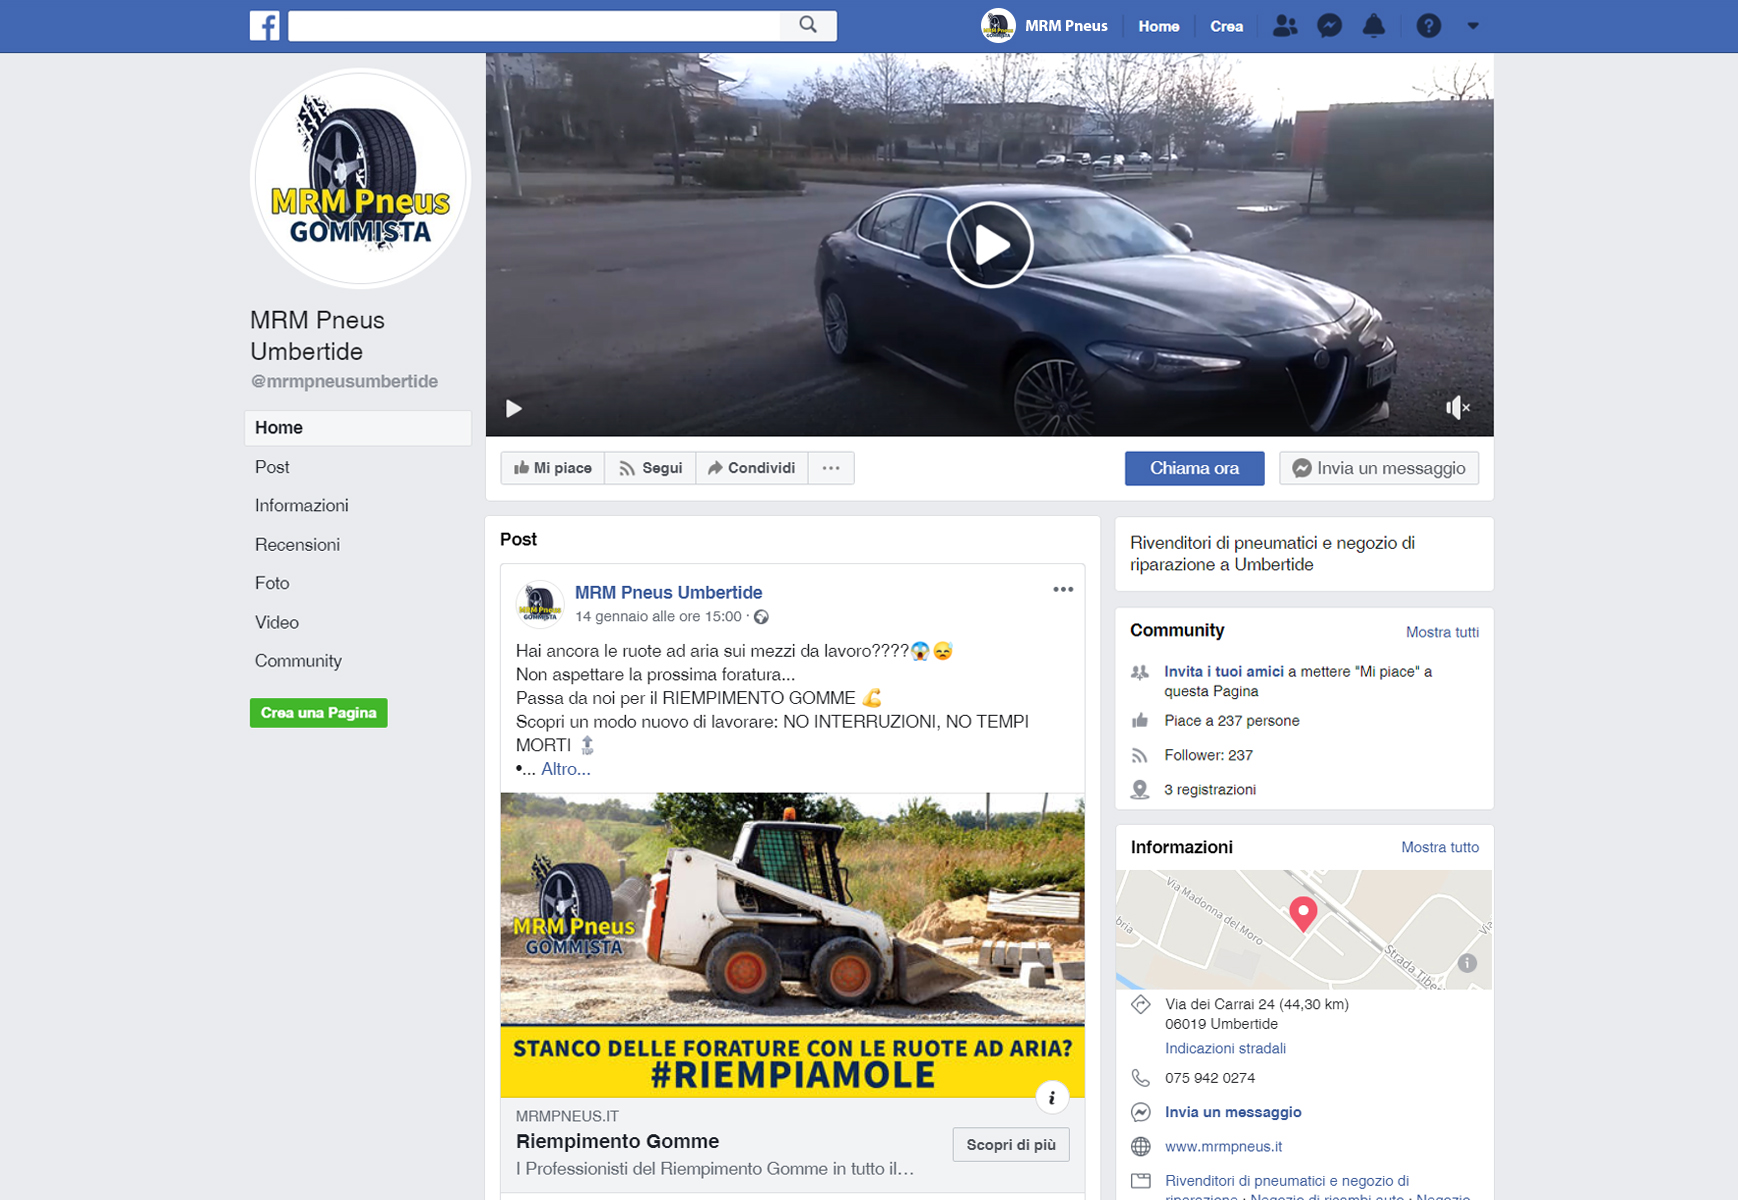Open Messenger icon in top bar
This screenshot has height=1200, width=1738.
click(x=1329, y=26)
